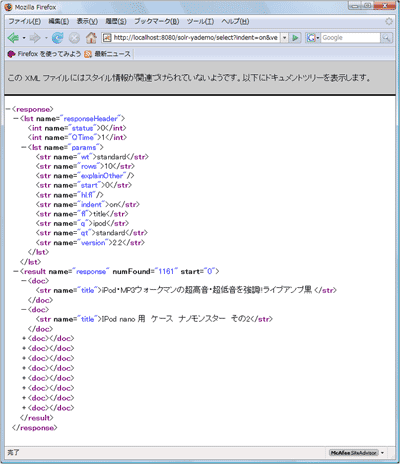The image size is (400, 464).
Task: Click the QTime int element line
Action: coord(77,137)
